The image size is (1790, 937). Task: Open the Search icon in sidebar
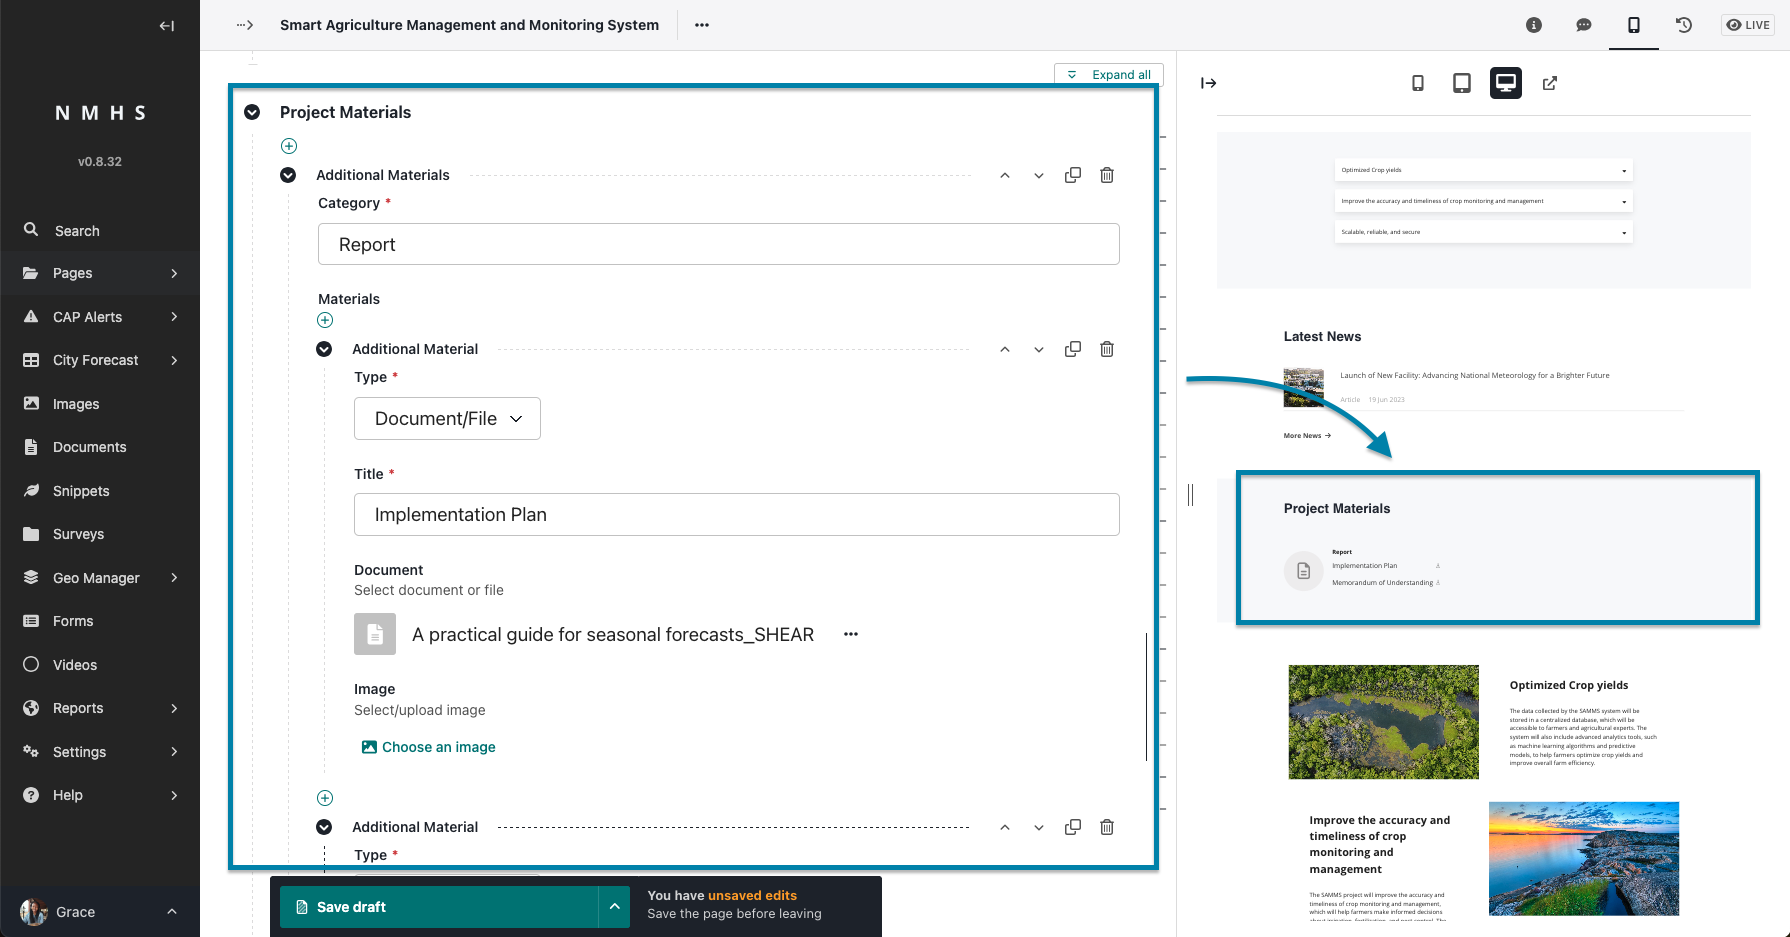(31, 230)
